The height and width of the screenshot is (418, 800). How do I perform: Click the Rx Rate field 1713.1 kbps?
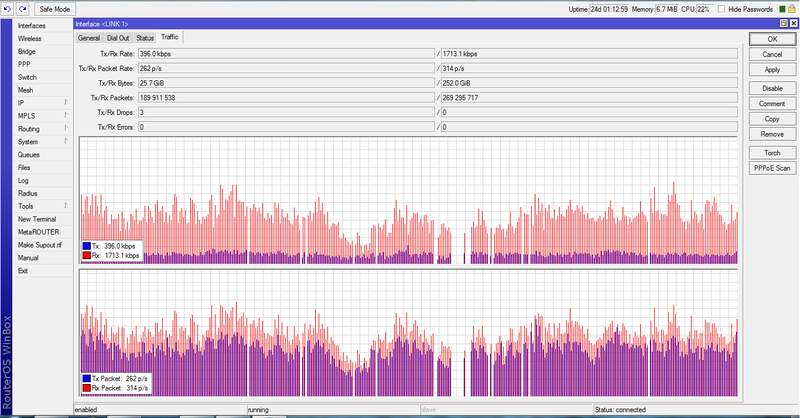pyautogui.click(x=589, y=54)
